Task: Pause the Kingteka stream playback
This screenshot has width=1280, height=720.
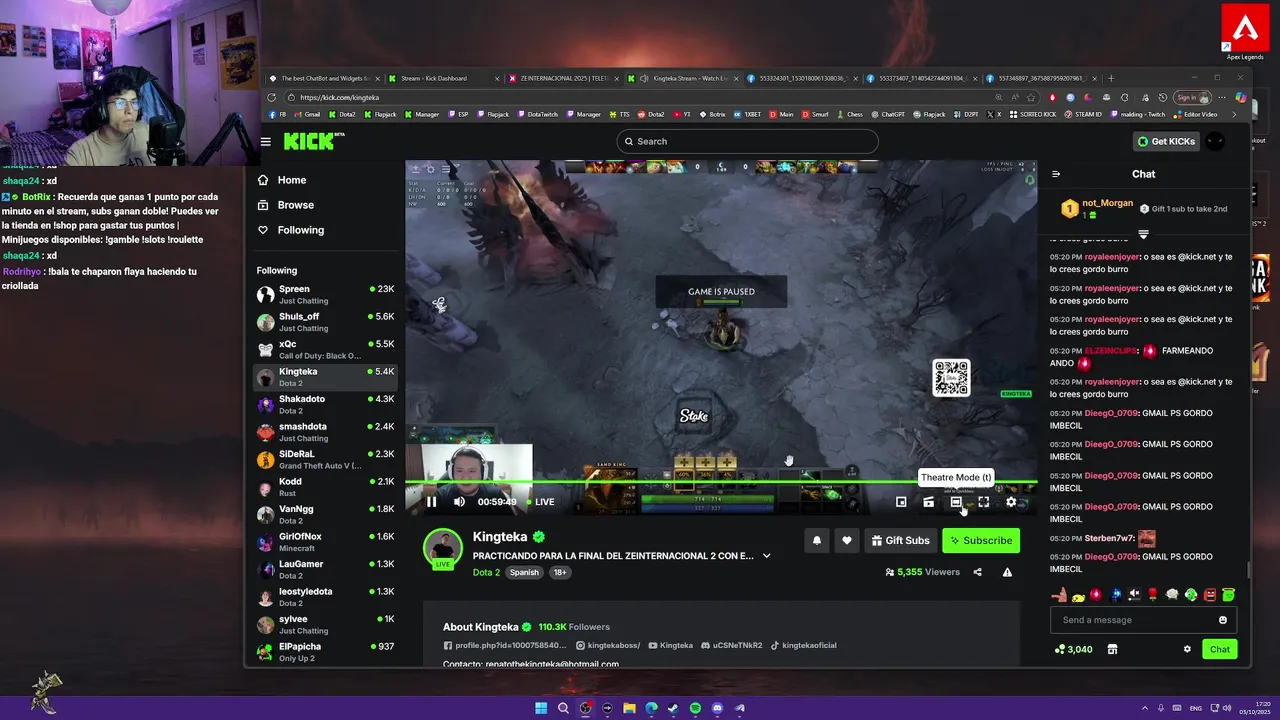Action: click(x=431, y=502)
